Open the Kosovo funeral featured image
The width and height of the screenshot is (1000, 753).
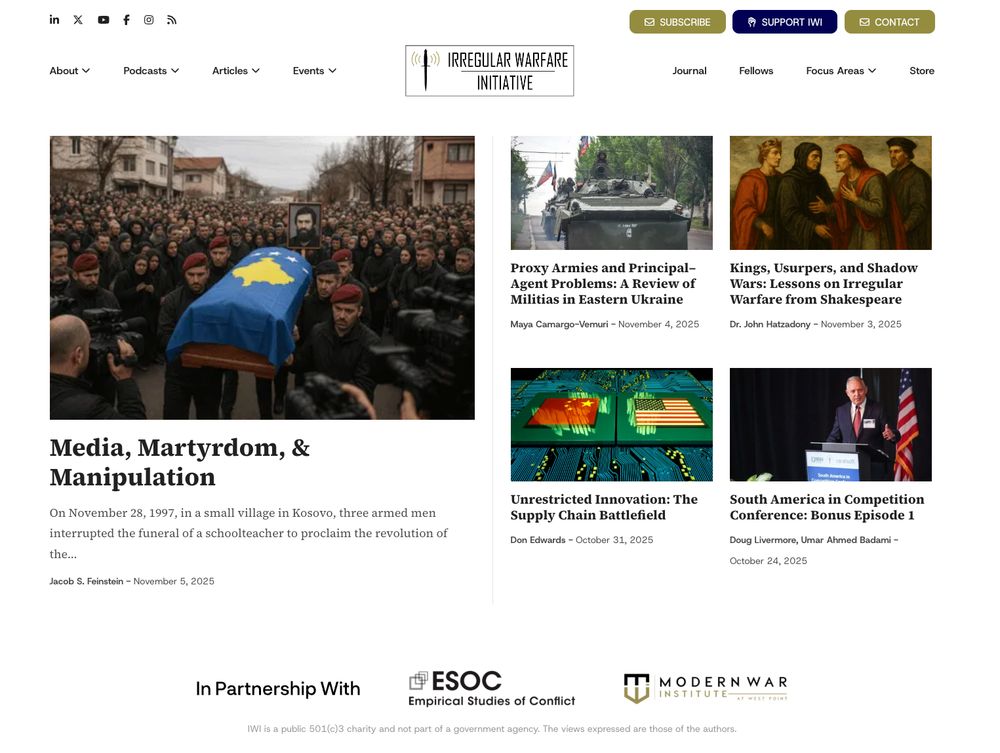[x=262, y=277]
